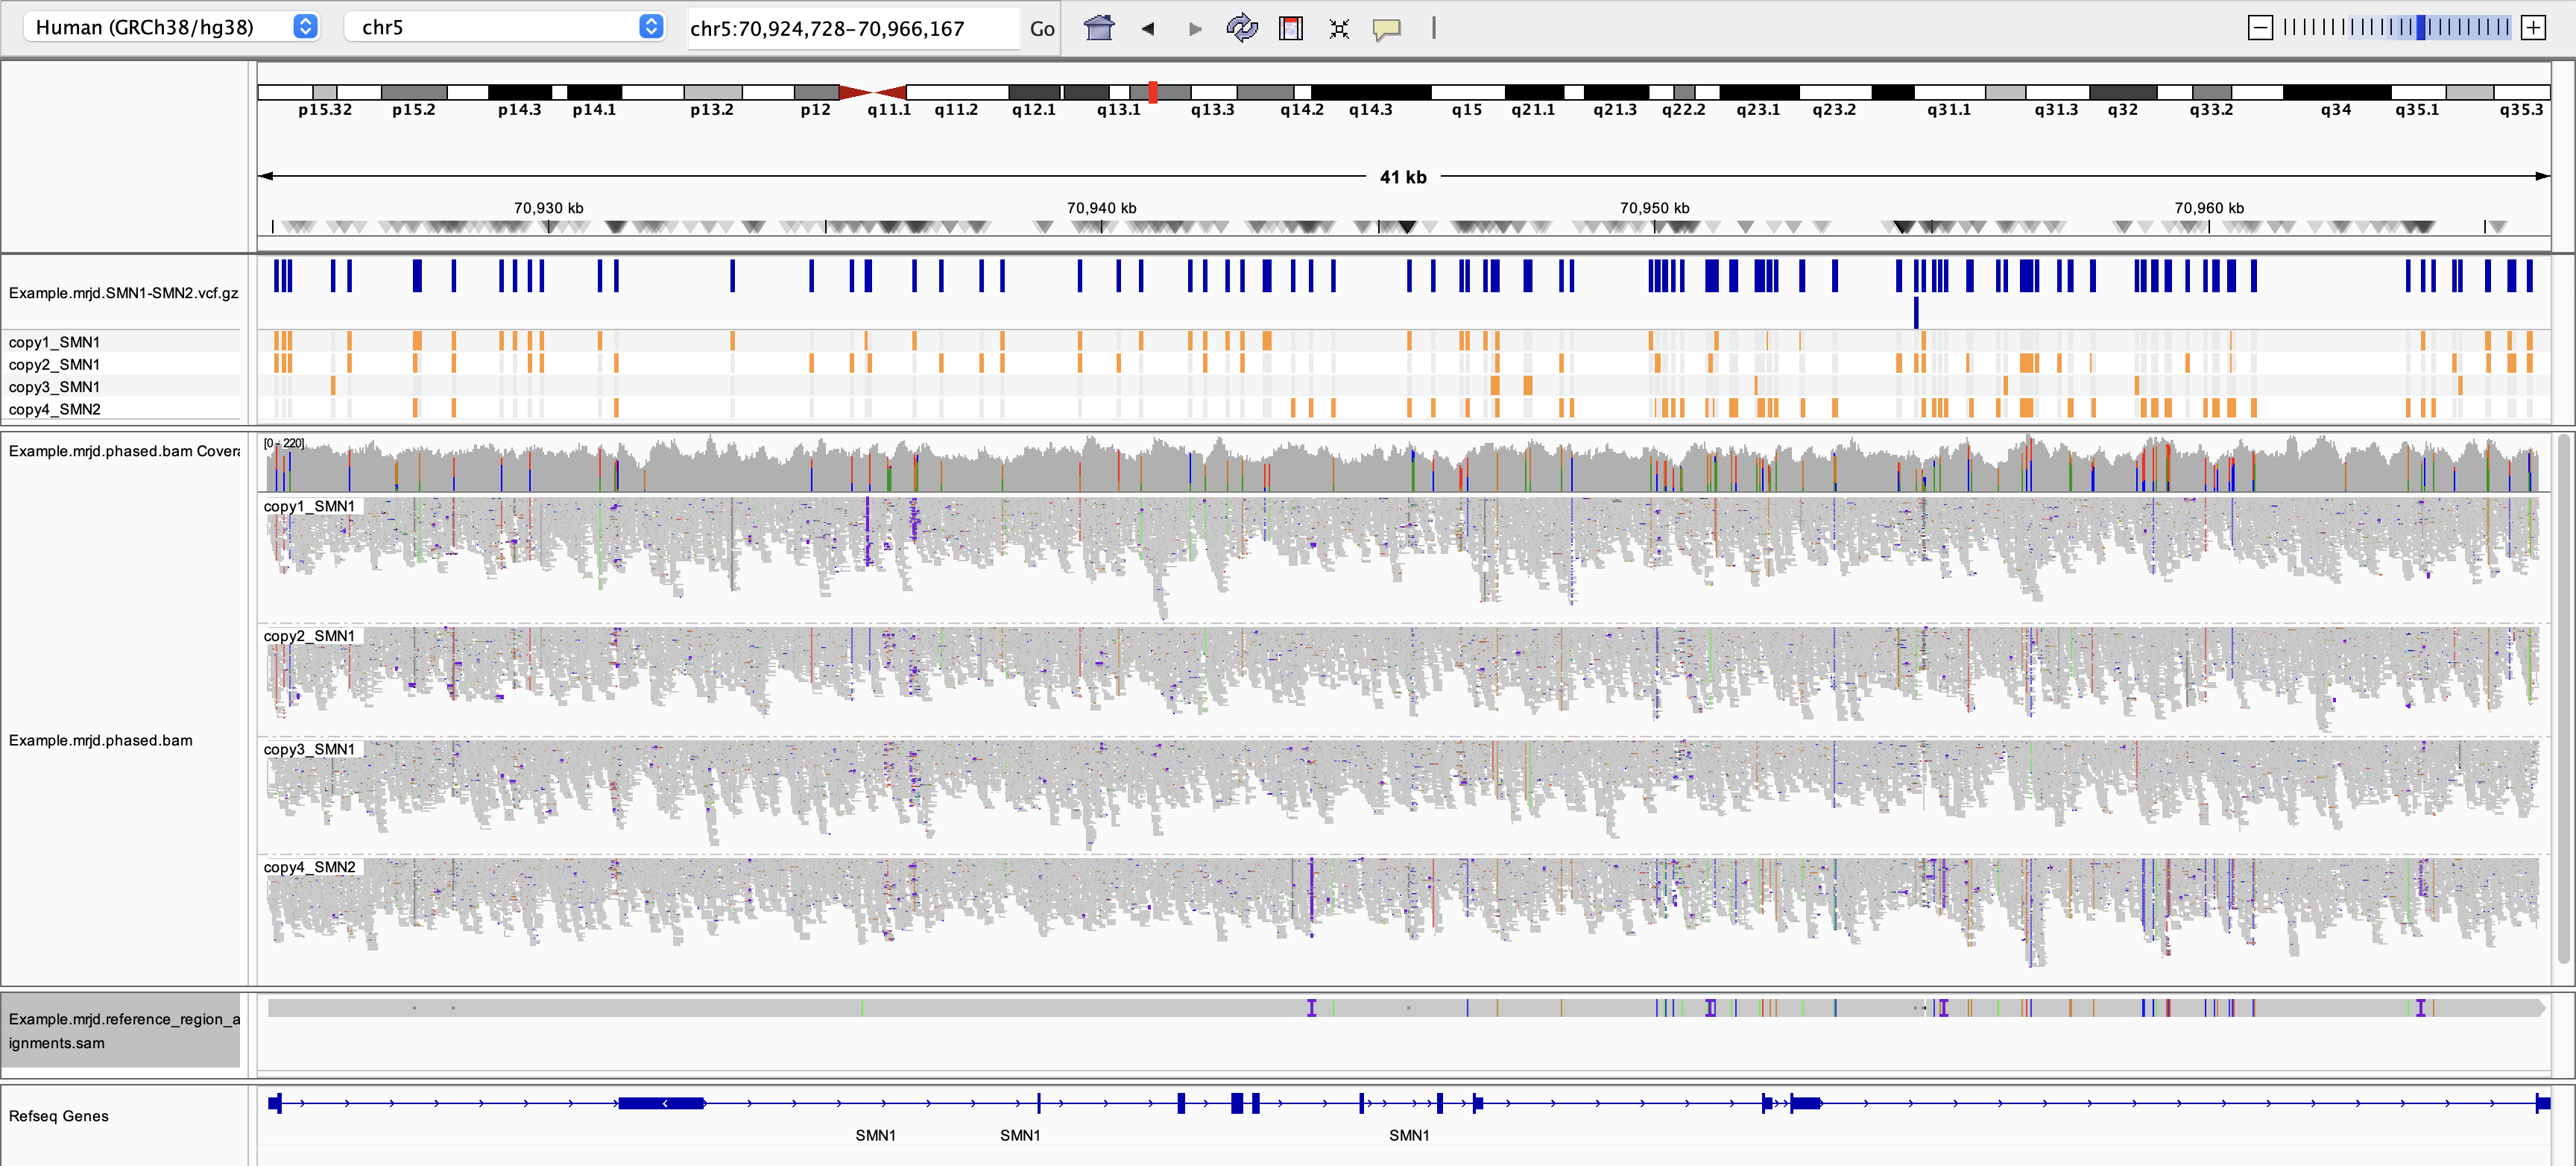Screen dimensions: 2576x1166
Task: Click the zoom level slider handle
Action: pos(2420,28)
